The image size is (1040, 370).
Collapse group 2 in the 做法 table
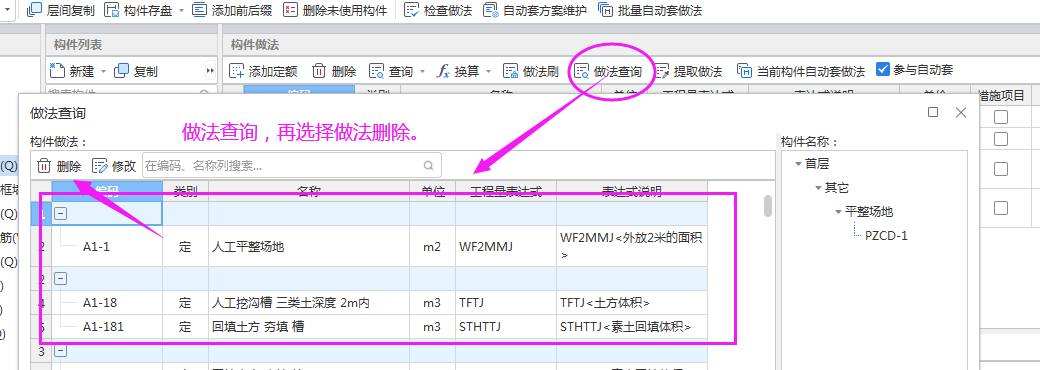coord(60,278)
